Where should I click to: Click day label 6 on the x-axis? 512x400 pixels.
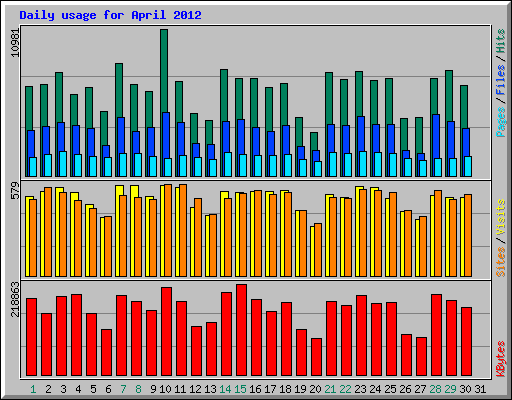108,389
